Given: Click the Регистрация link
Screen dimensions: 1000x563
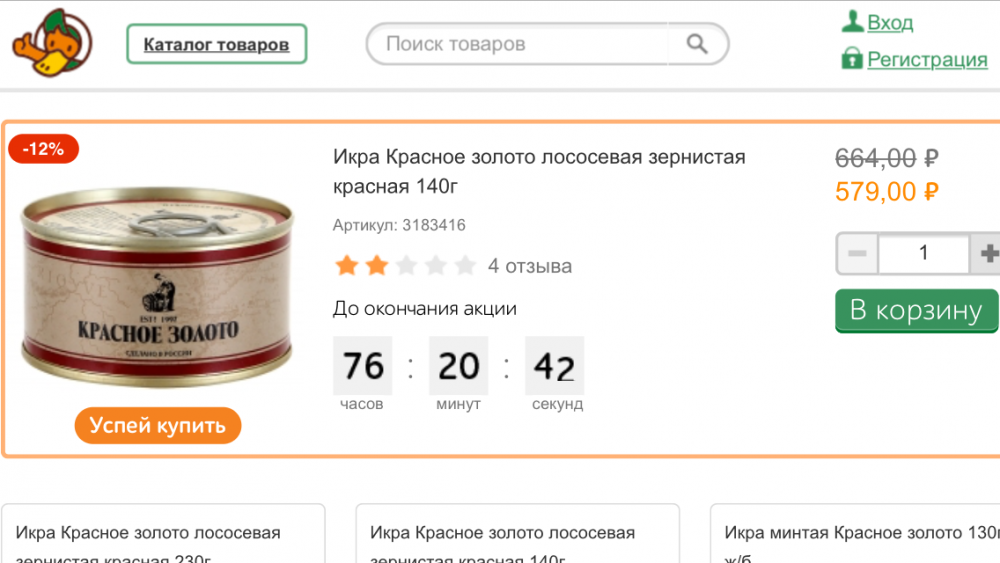Looking at the screenshot, I should tap(927, 59).
